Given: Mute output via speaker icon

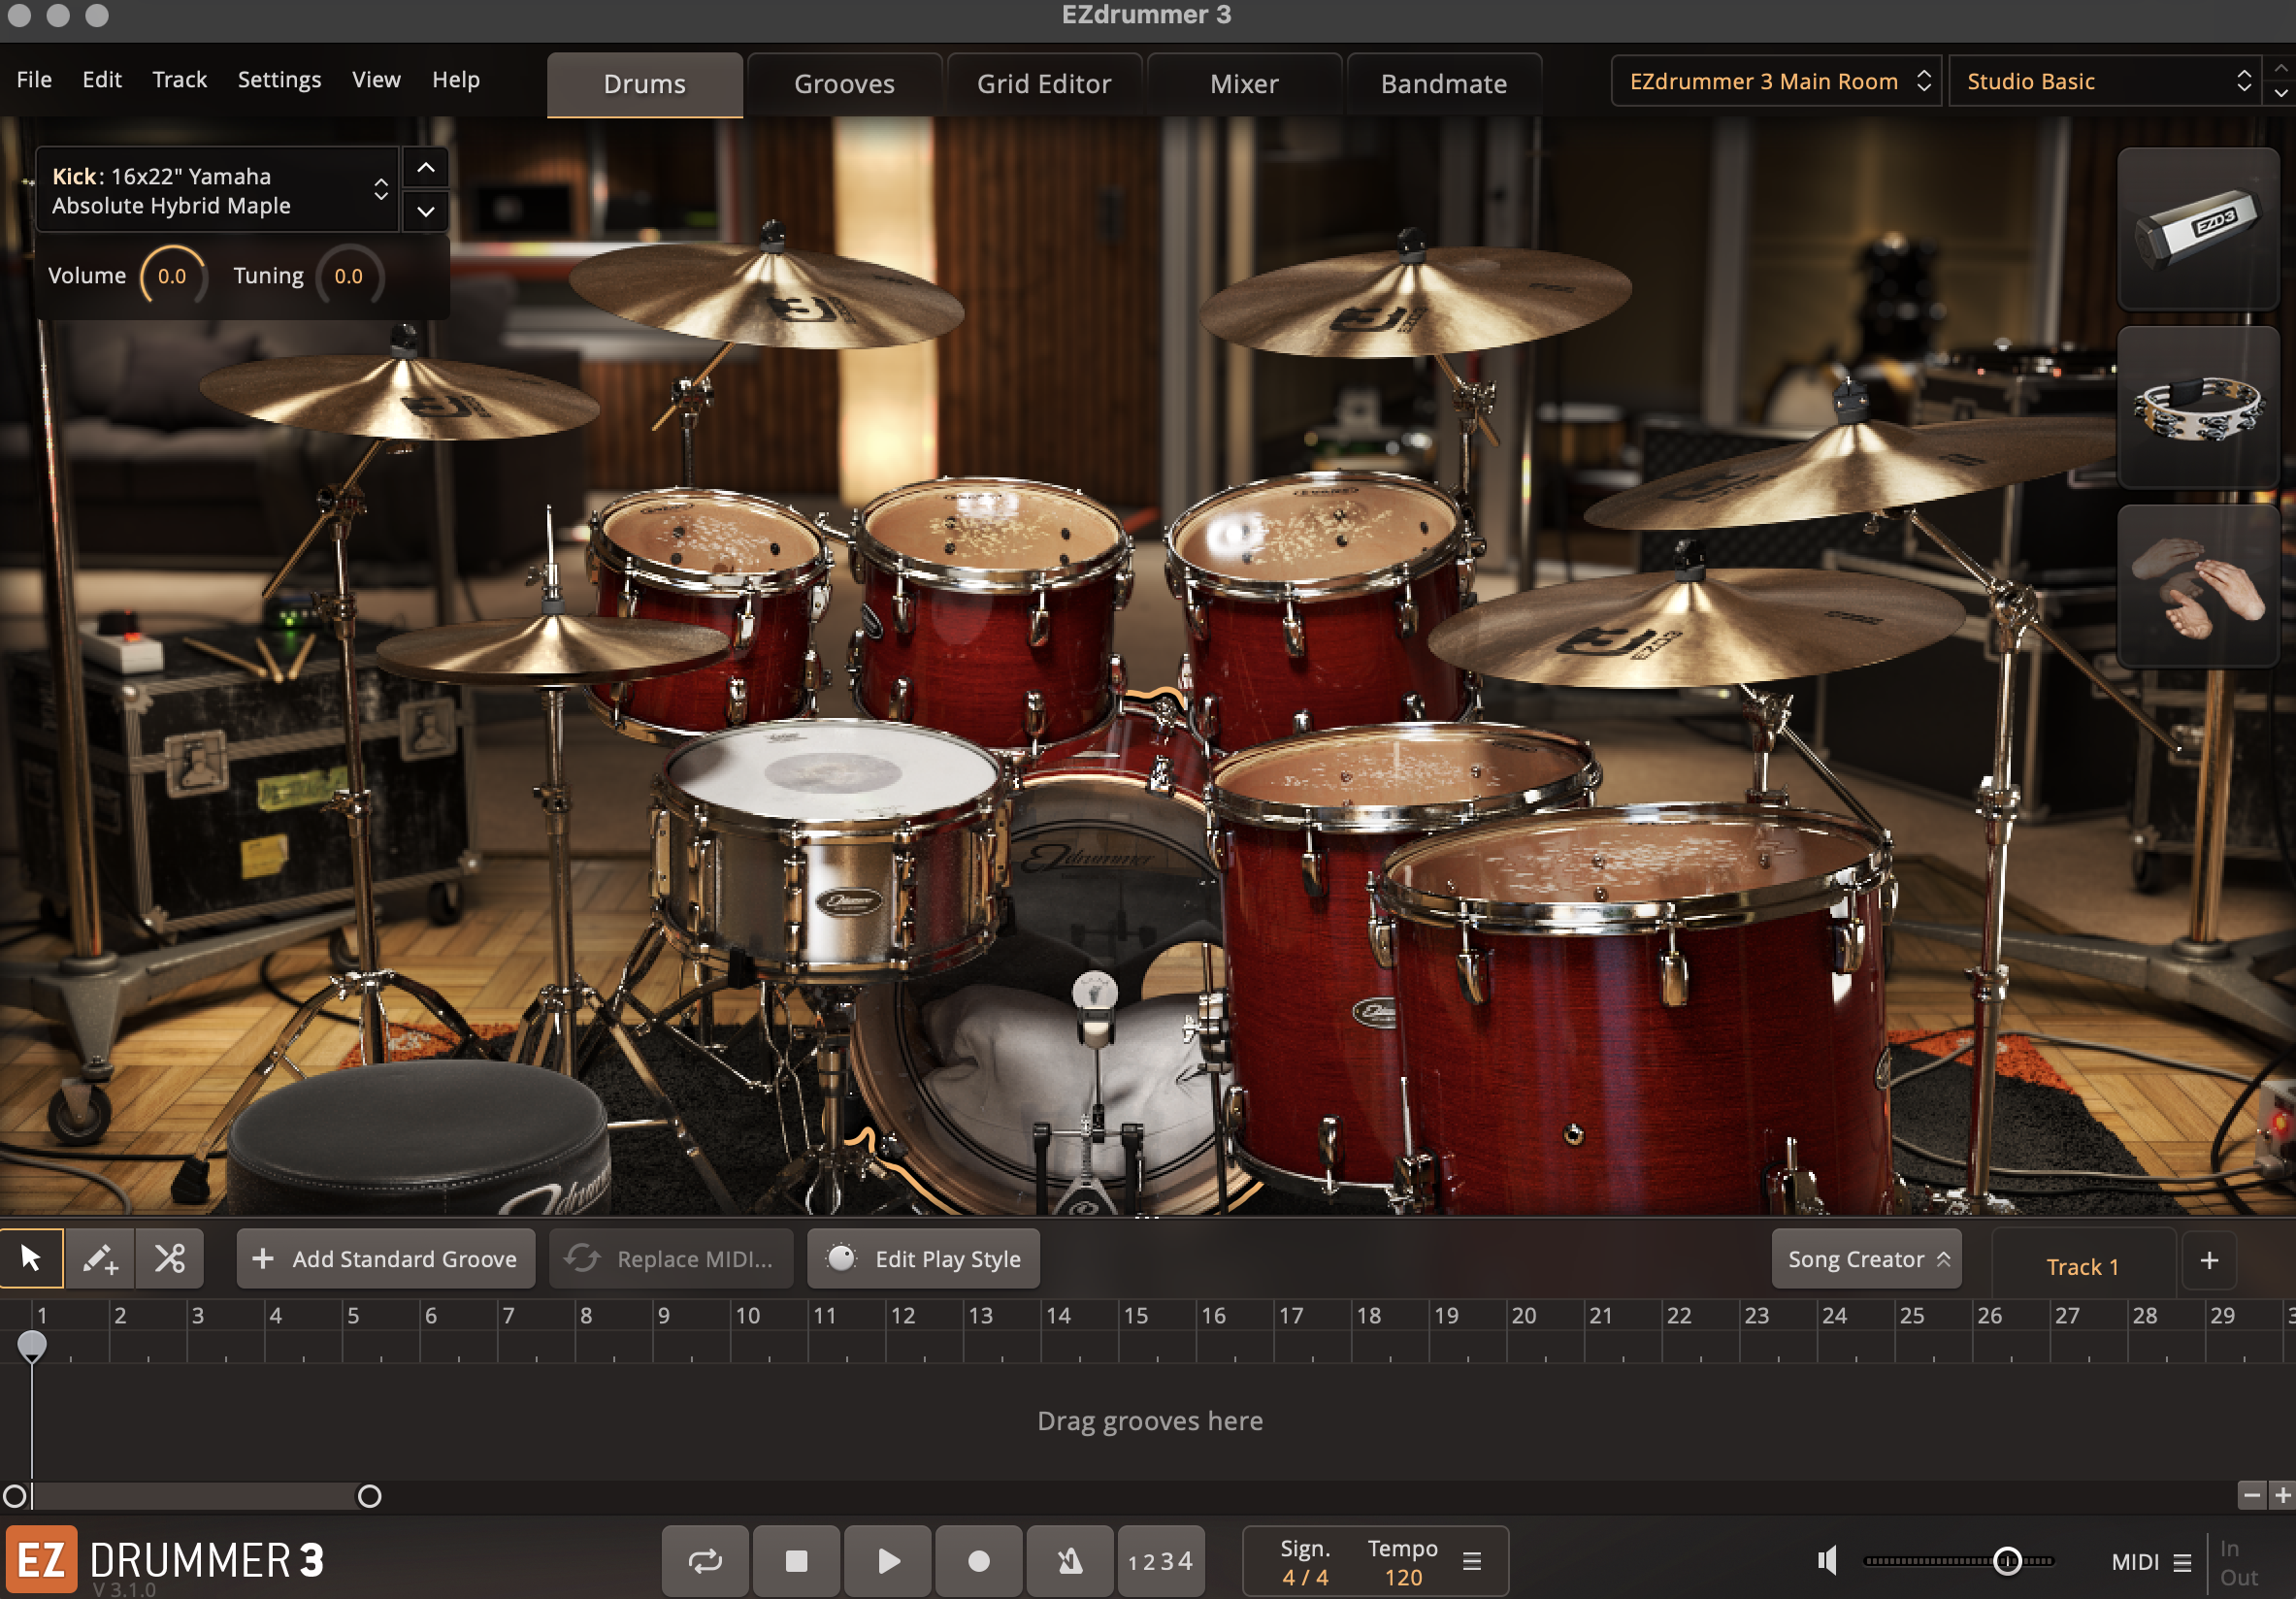Looking at the screenshot, I should coord(1827,1561).
